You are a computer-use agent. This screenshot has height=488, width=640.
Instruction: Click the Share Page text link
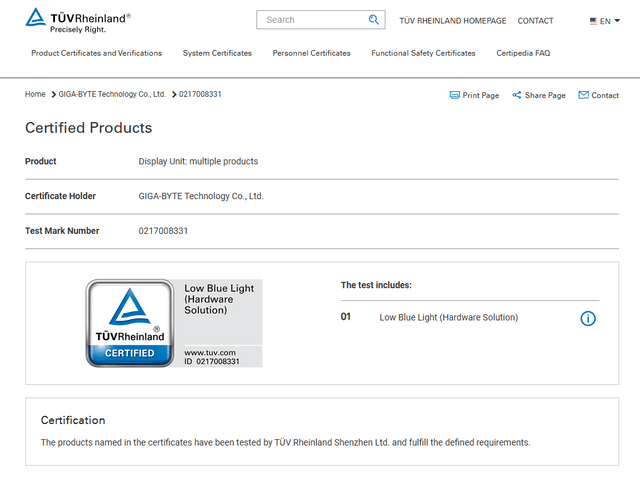tap(545, 95)
